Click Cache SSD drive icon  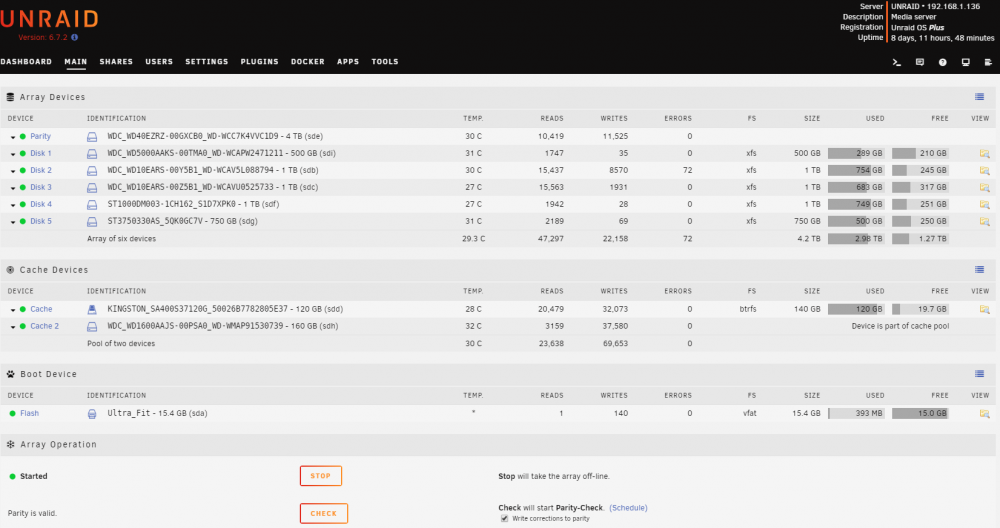(92, 309)
